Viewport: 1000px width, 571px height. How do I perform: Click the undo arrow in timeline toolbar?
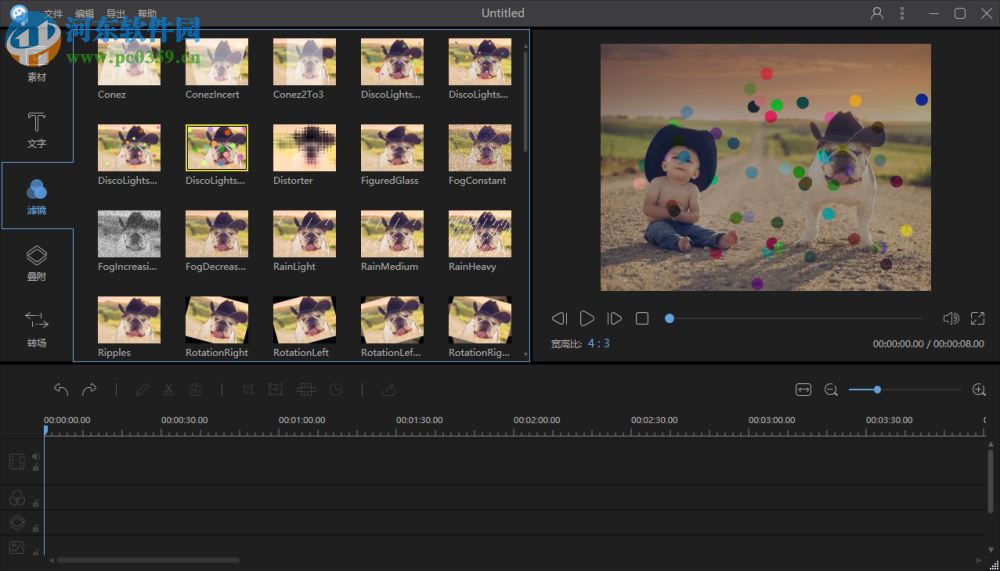point(61,390)
